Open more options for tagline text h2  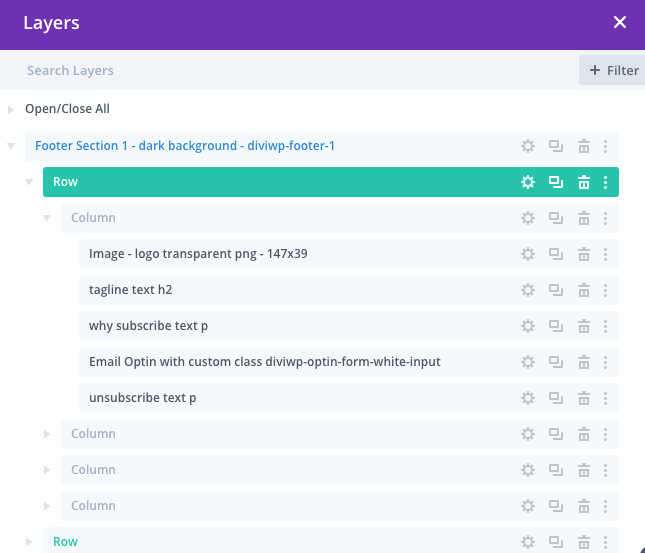coord(605,290)
